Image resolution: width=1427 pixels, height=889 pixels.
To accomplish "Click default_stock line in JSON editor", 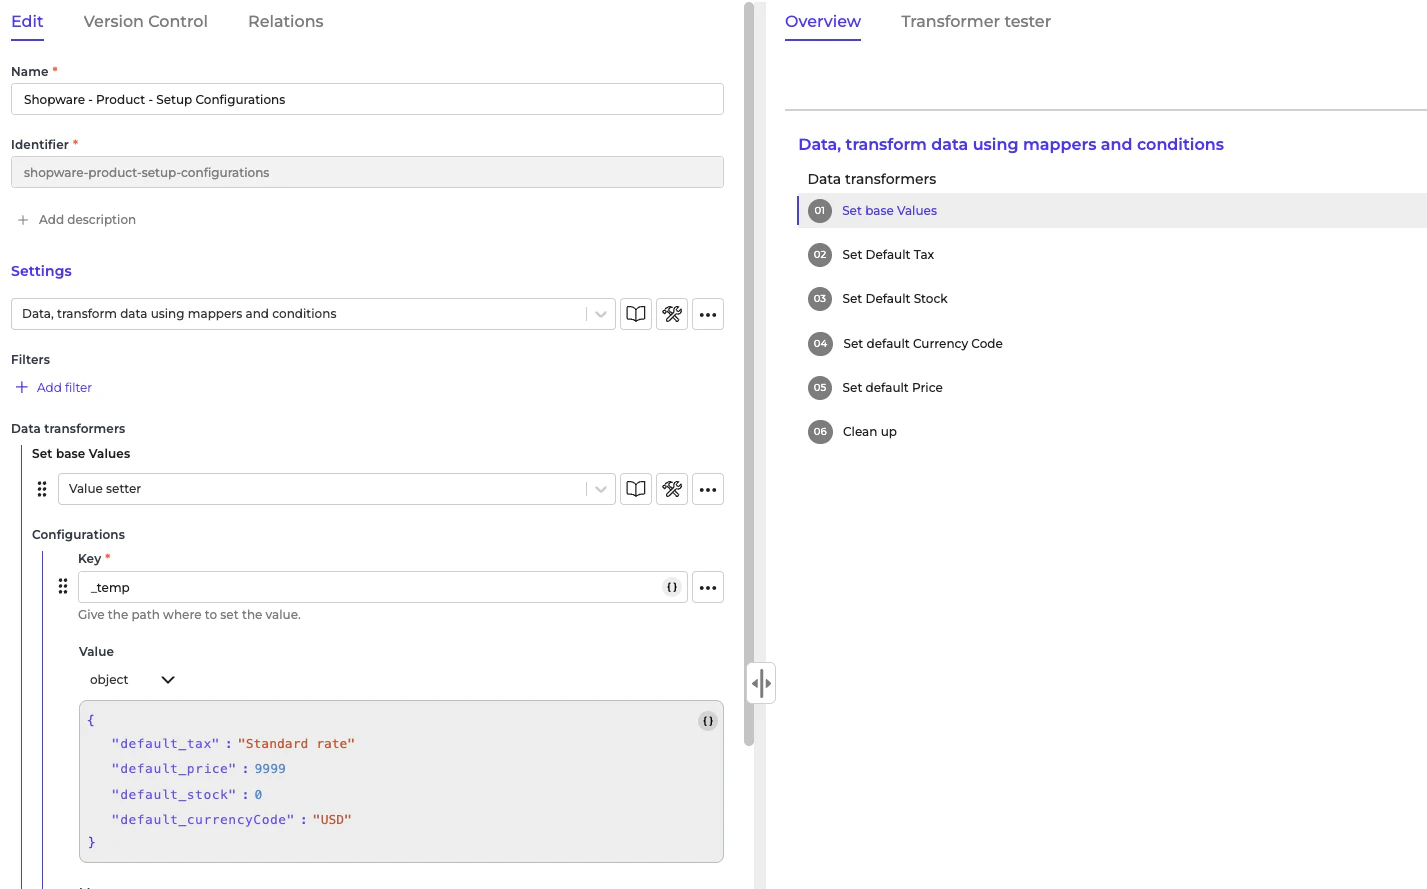I will tap(187, 795).
